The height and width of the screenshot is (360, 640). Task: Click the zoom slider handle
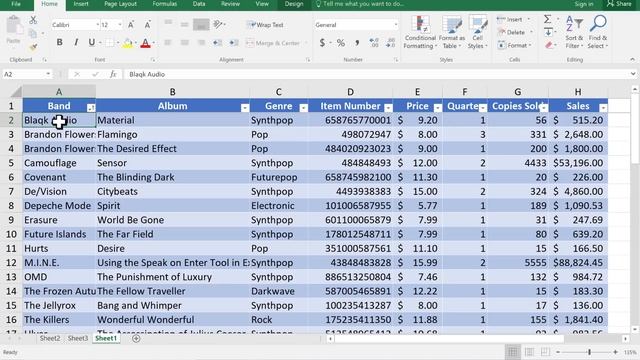[x=589, y=352]
